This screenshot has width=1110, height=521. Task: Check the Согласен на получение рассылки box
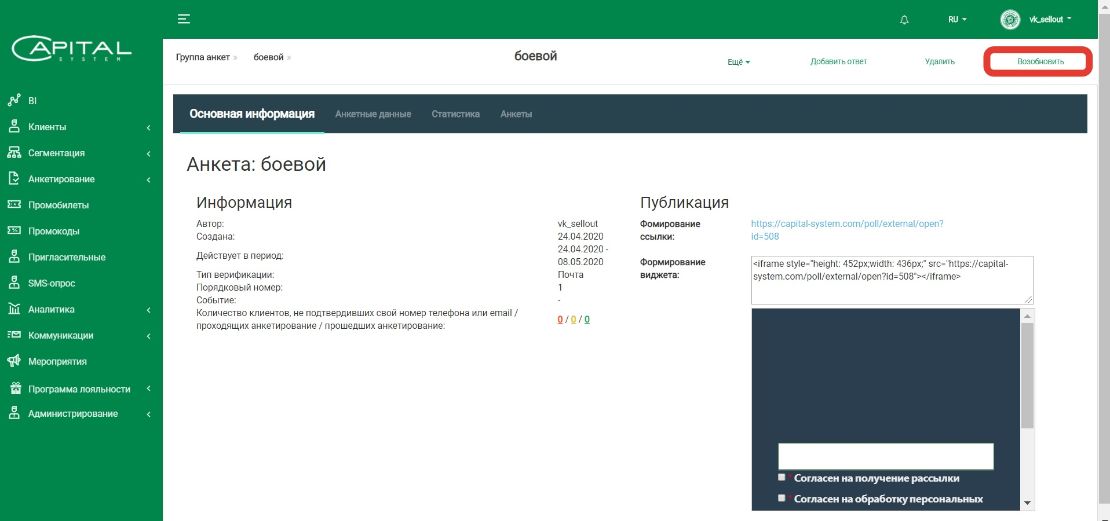click(x=782, y=477)
